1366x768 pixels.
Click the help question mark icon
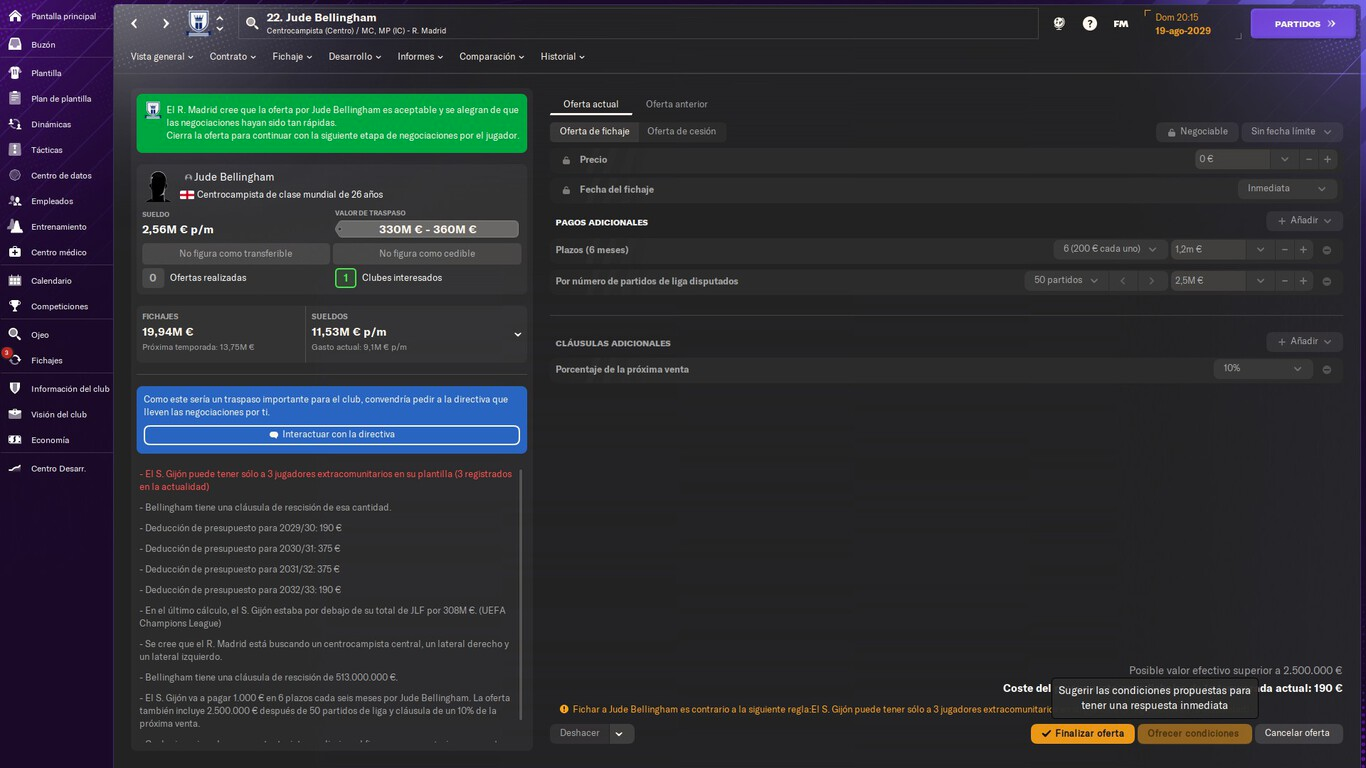coord(1090,23)
